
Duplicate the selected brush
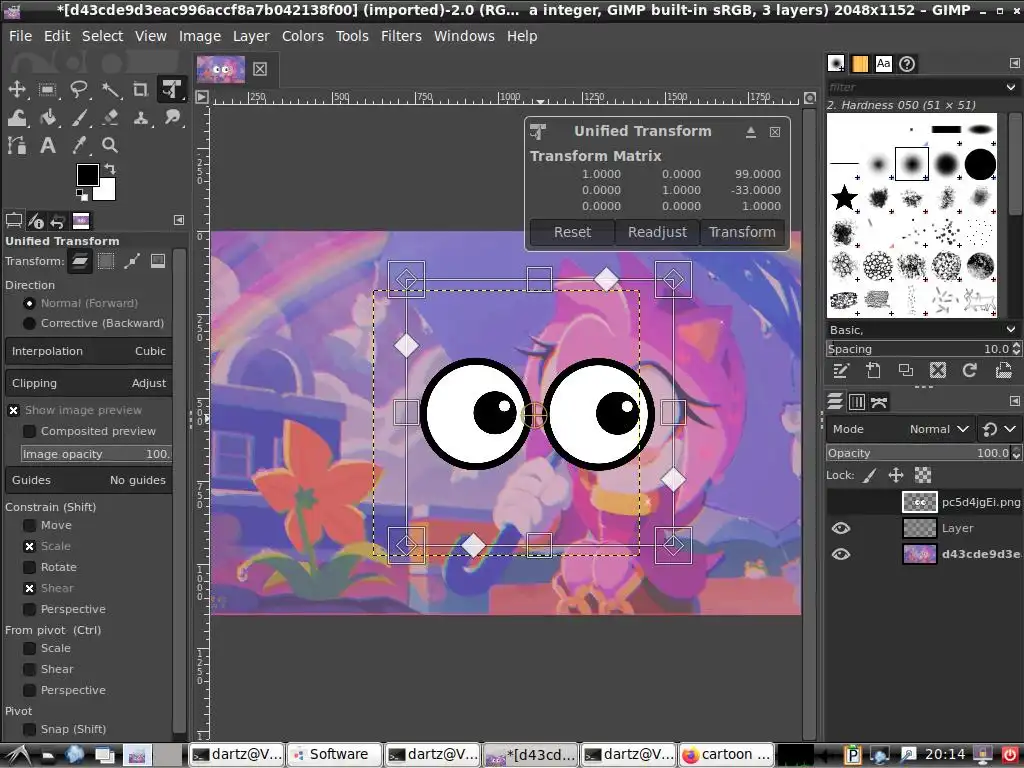pos(906,371)
